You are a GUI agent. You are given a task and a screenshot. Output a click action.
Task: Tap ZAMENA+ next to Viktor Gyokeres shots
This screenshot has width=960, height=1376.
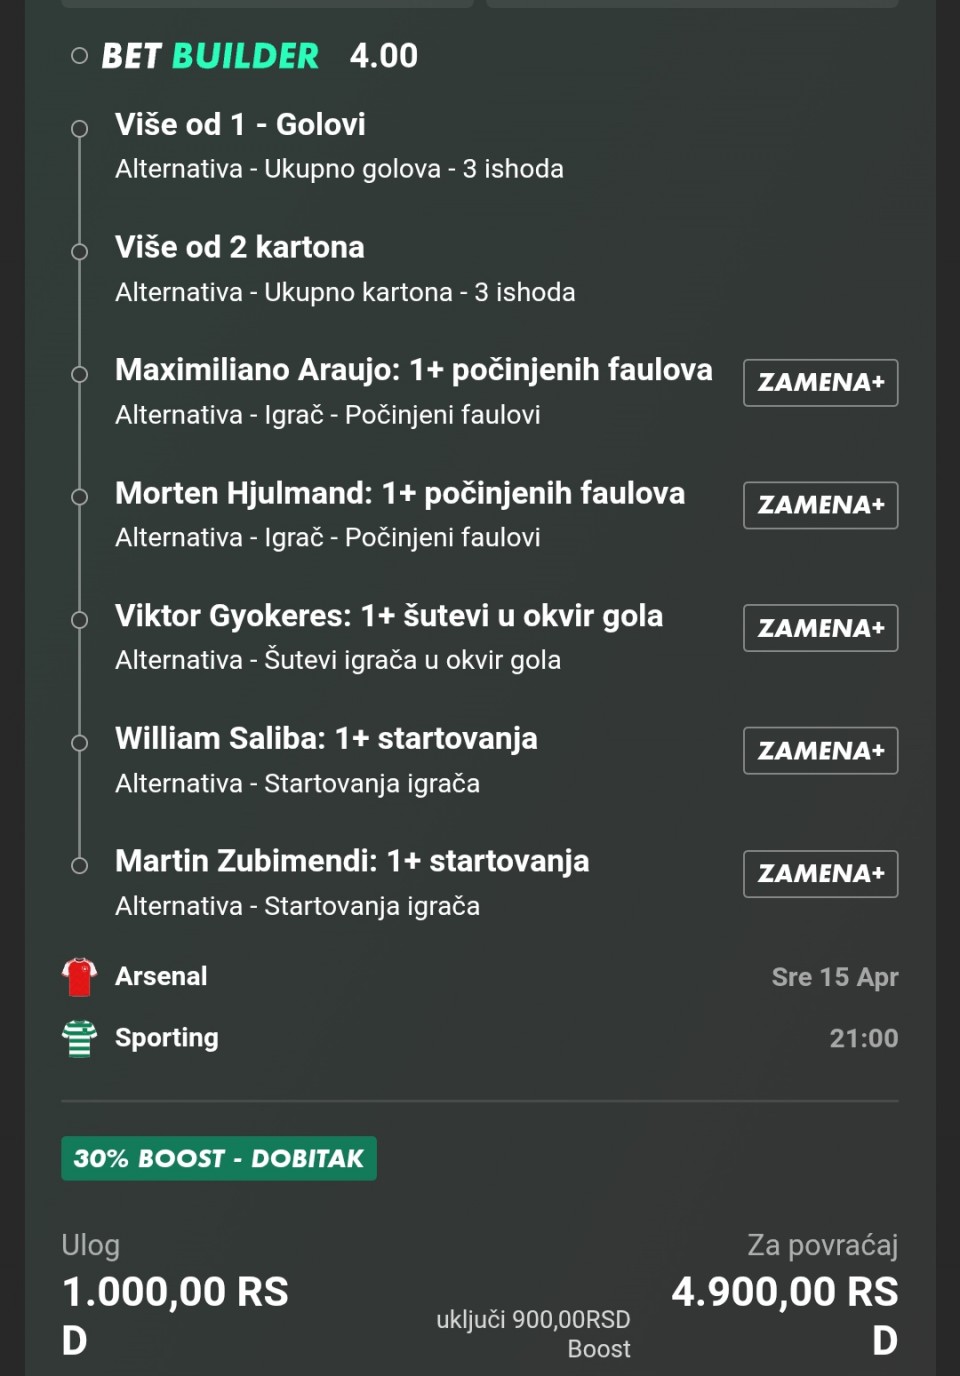[820, 628]
